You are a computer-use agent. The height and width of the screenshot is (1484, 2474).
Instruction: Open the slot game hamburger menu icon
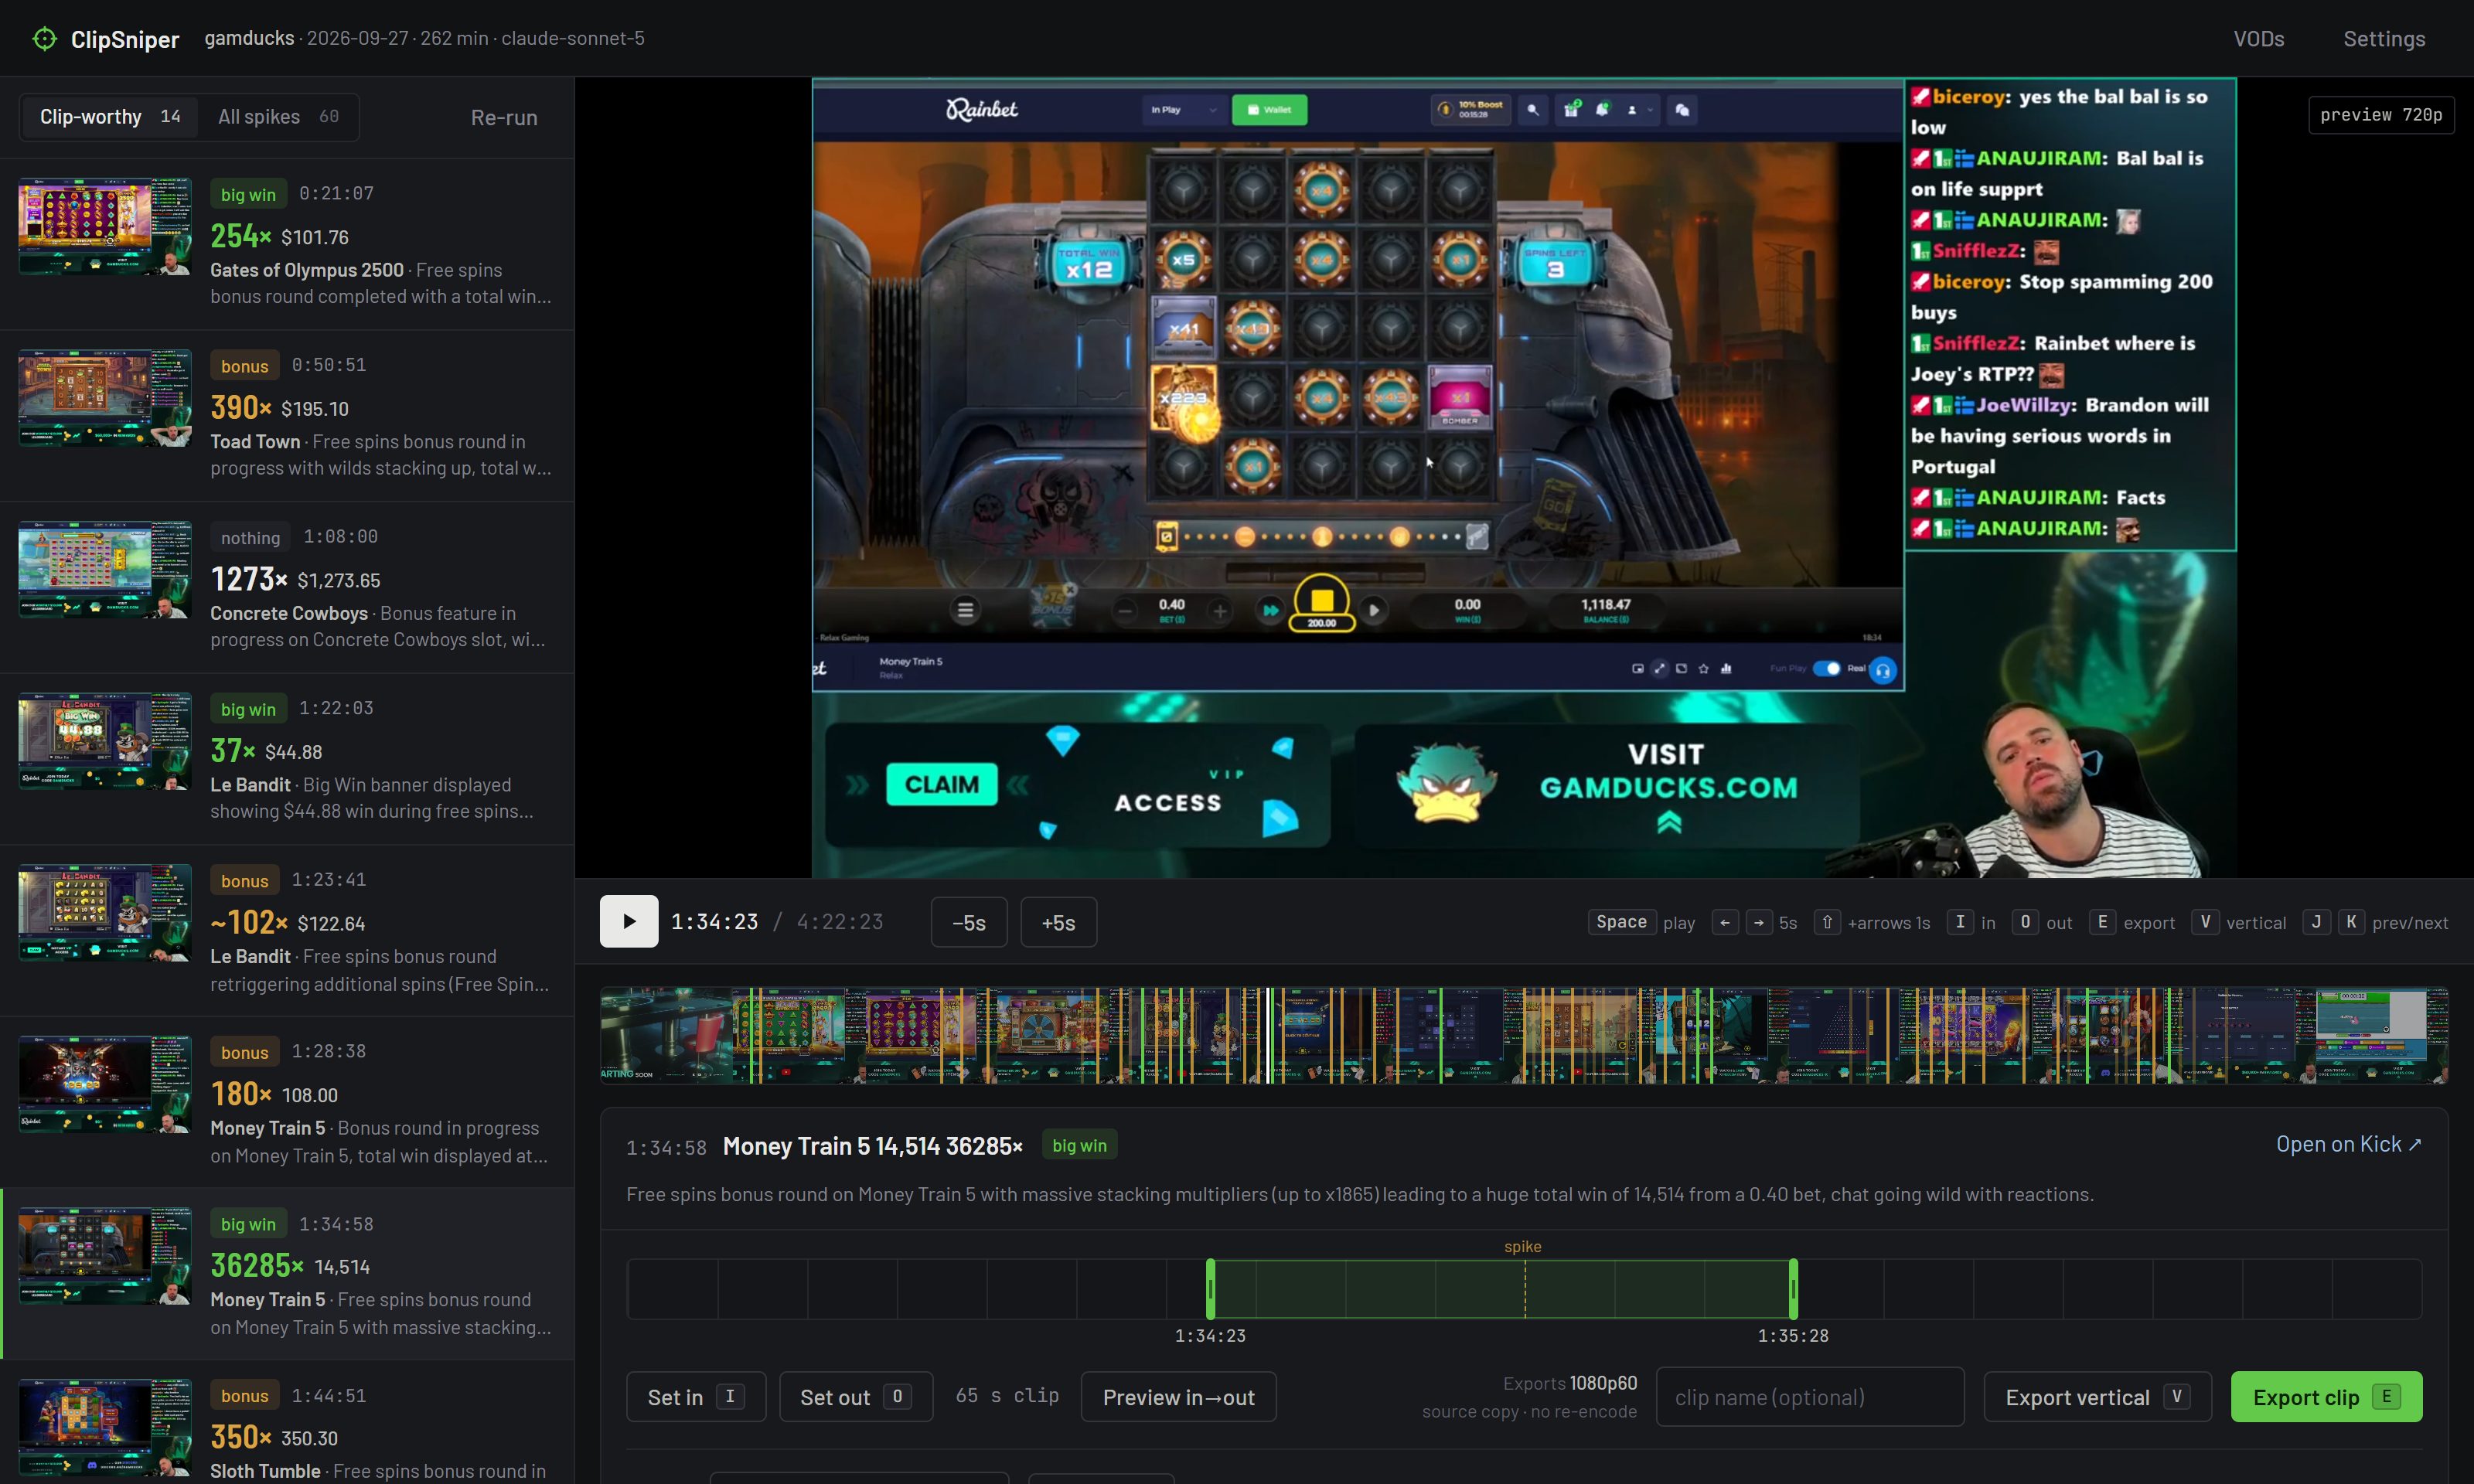coord(965,610)
